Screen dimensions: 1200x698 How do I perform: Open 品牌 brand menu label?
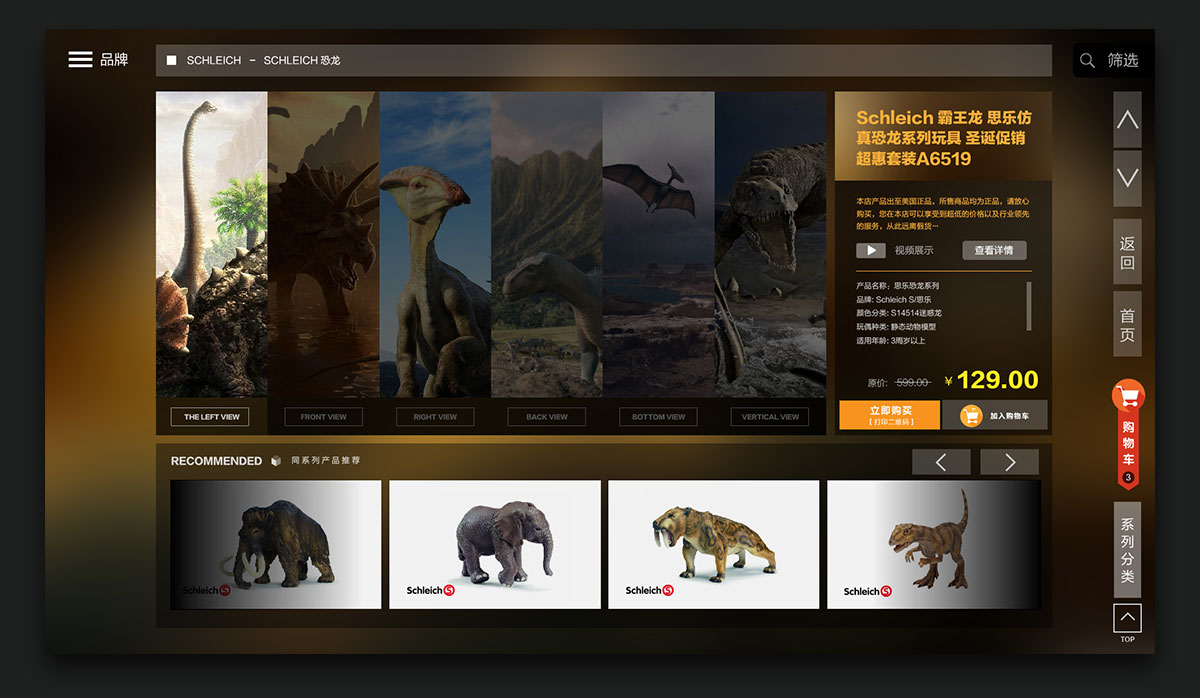tap(114, 60)
